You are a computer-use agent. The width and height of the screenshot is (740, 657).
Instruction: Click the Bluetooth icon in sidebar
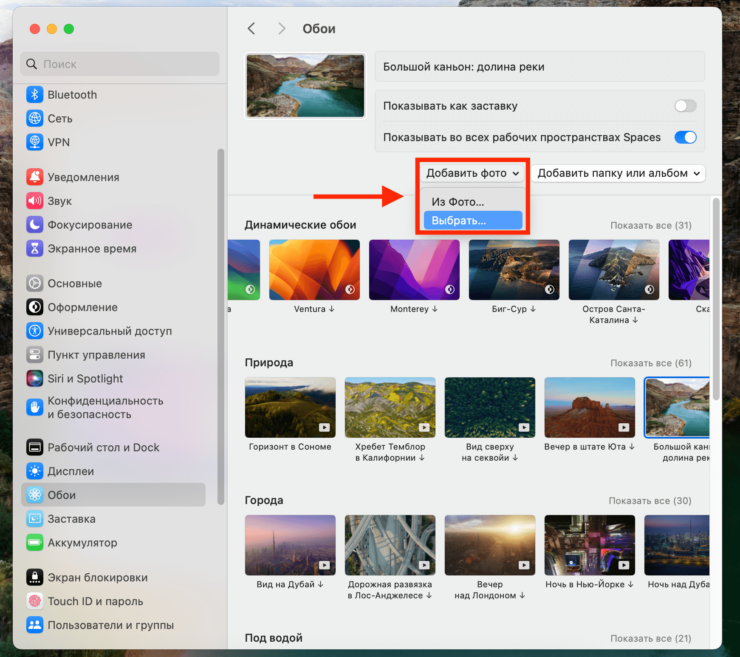coord(35,95)
